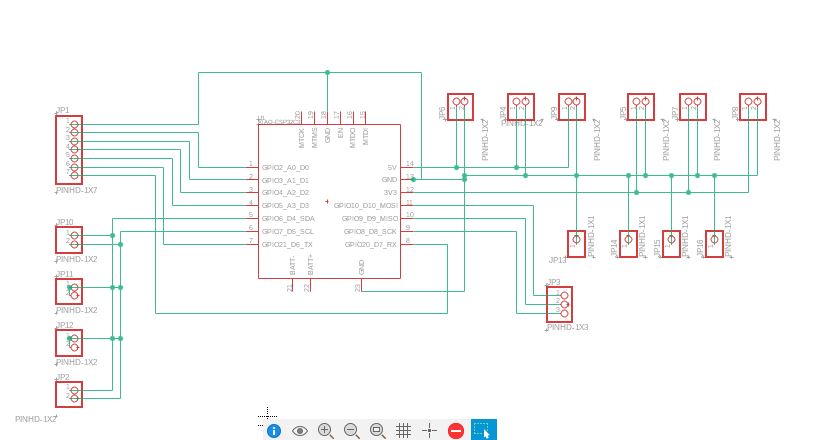
Task: Click the JP1 name label
Action: (x=63, y=110)
